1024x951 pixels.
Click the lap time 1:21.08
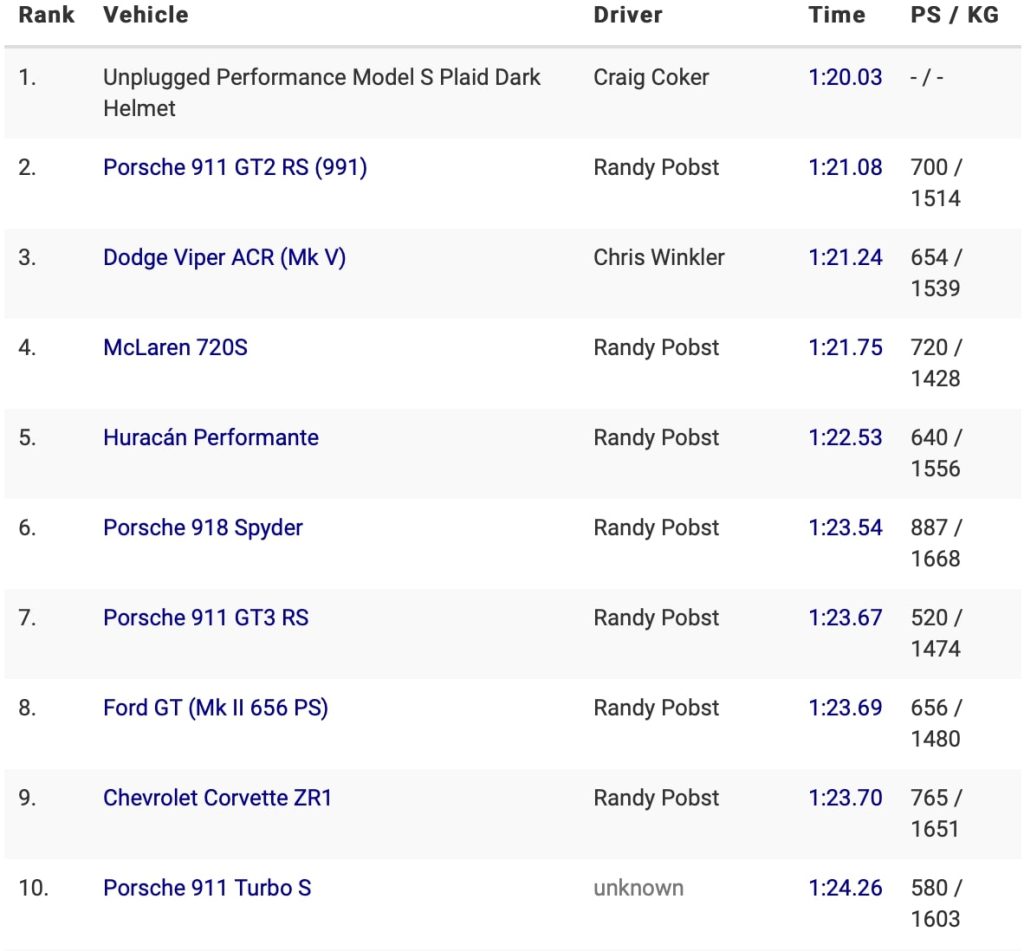(845, 168)
